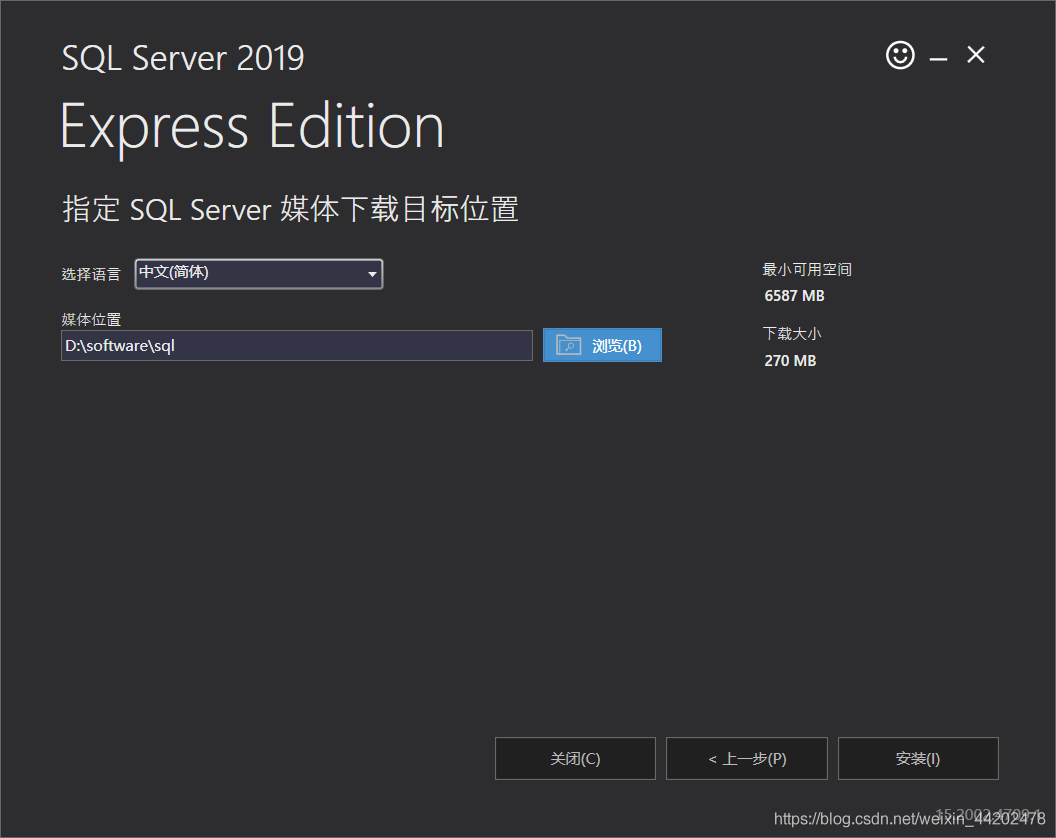
Task: Close the installer with the X icon
Action: (x=976, y=55)
